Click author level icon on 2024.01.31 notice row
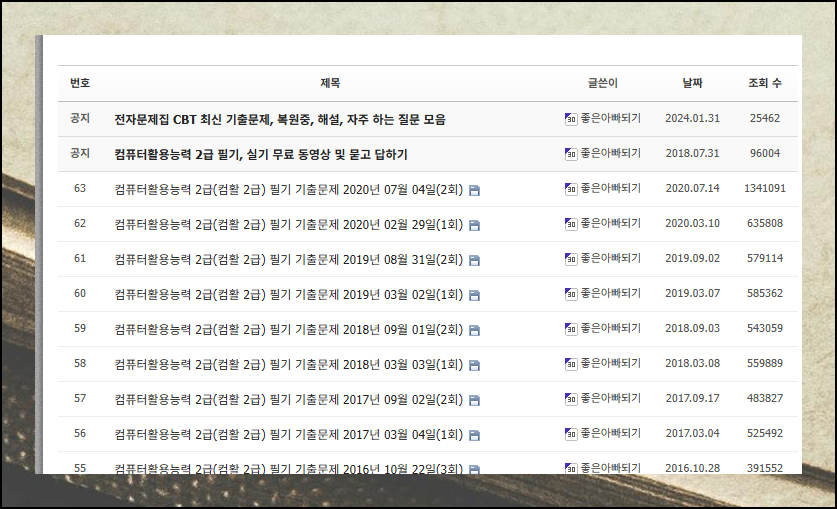This screenshot has height=509, width=837. point(571,119)
